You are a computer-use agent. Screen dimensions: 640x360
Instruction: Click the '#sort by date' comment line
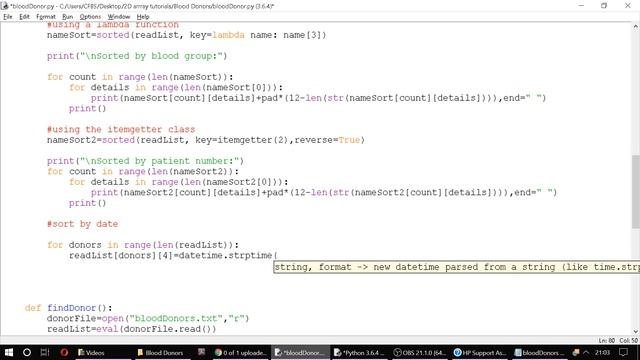[82, 224]
